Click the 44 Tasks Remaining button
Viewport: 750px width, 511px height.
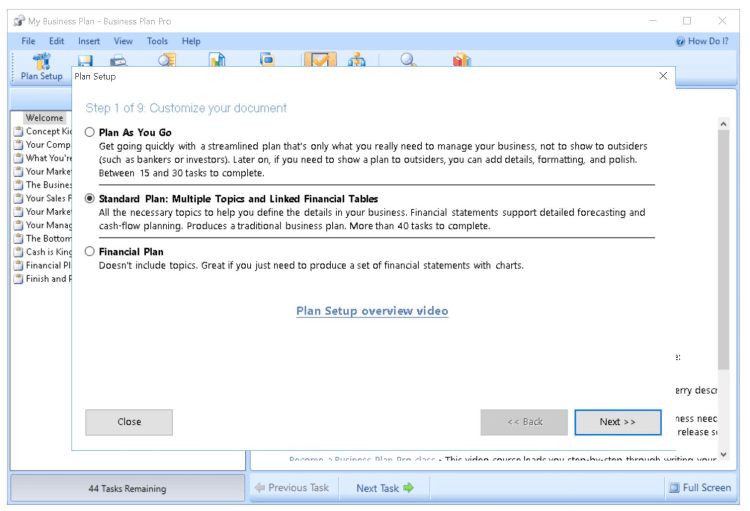pyautogui.click(x=127, y=489)
